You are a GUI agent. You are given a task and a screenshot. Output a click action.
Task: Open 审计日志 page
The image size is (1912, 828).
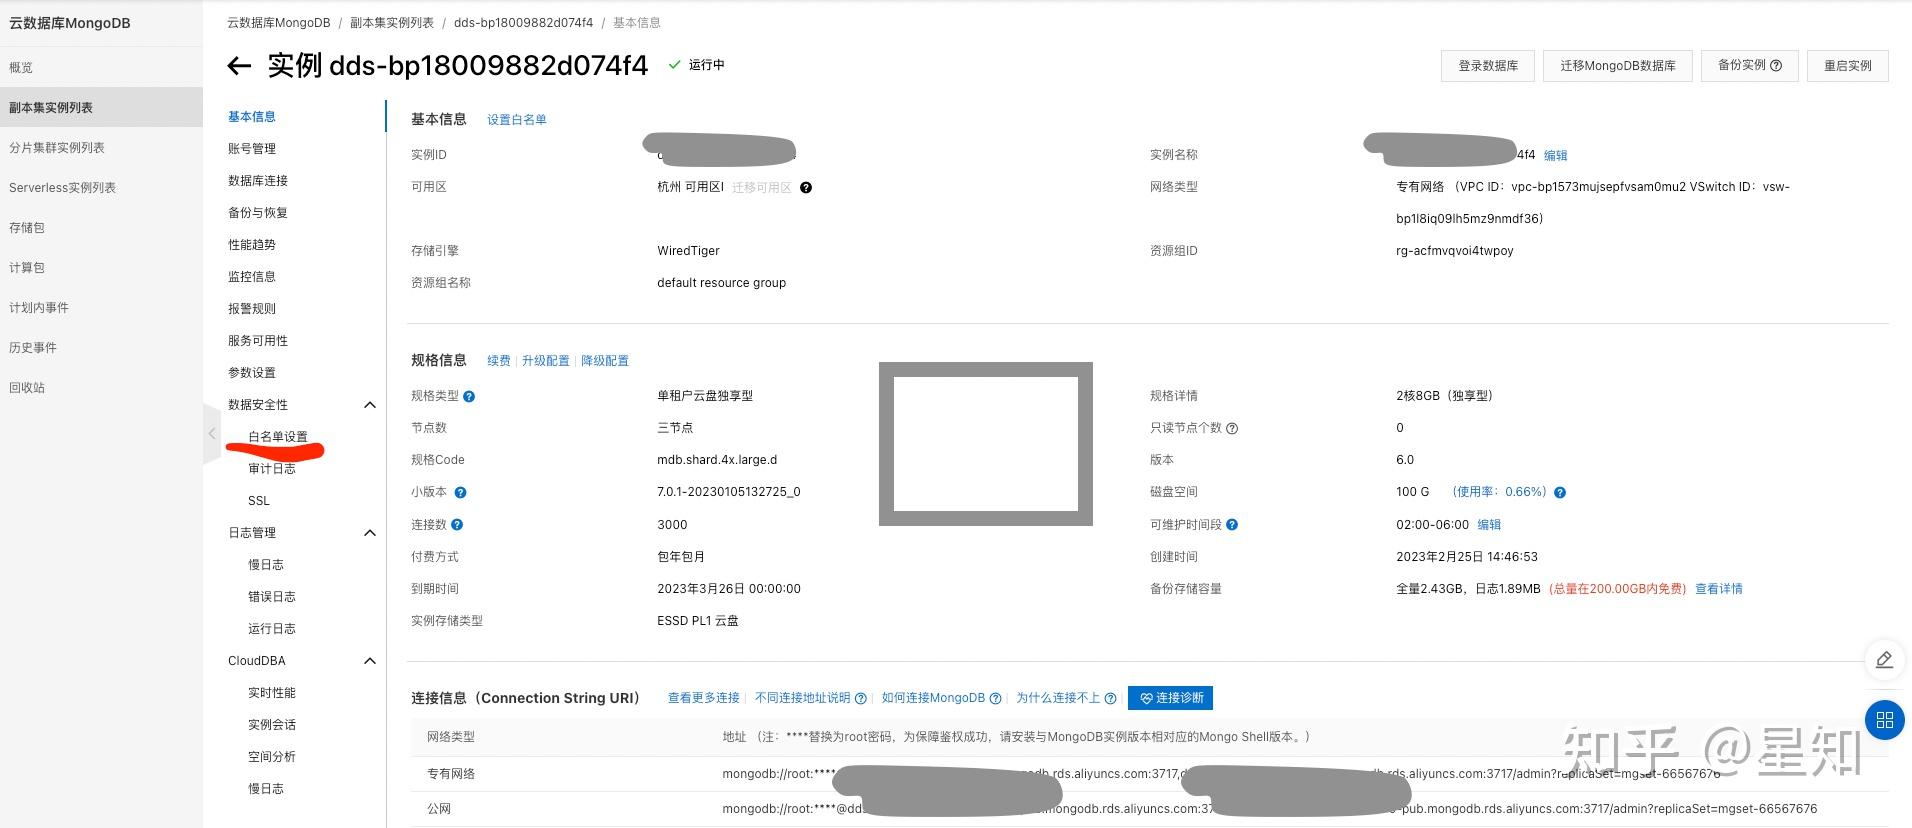[x=272, y=469]
